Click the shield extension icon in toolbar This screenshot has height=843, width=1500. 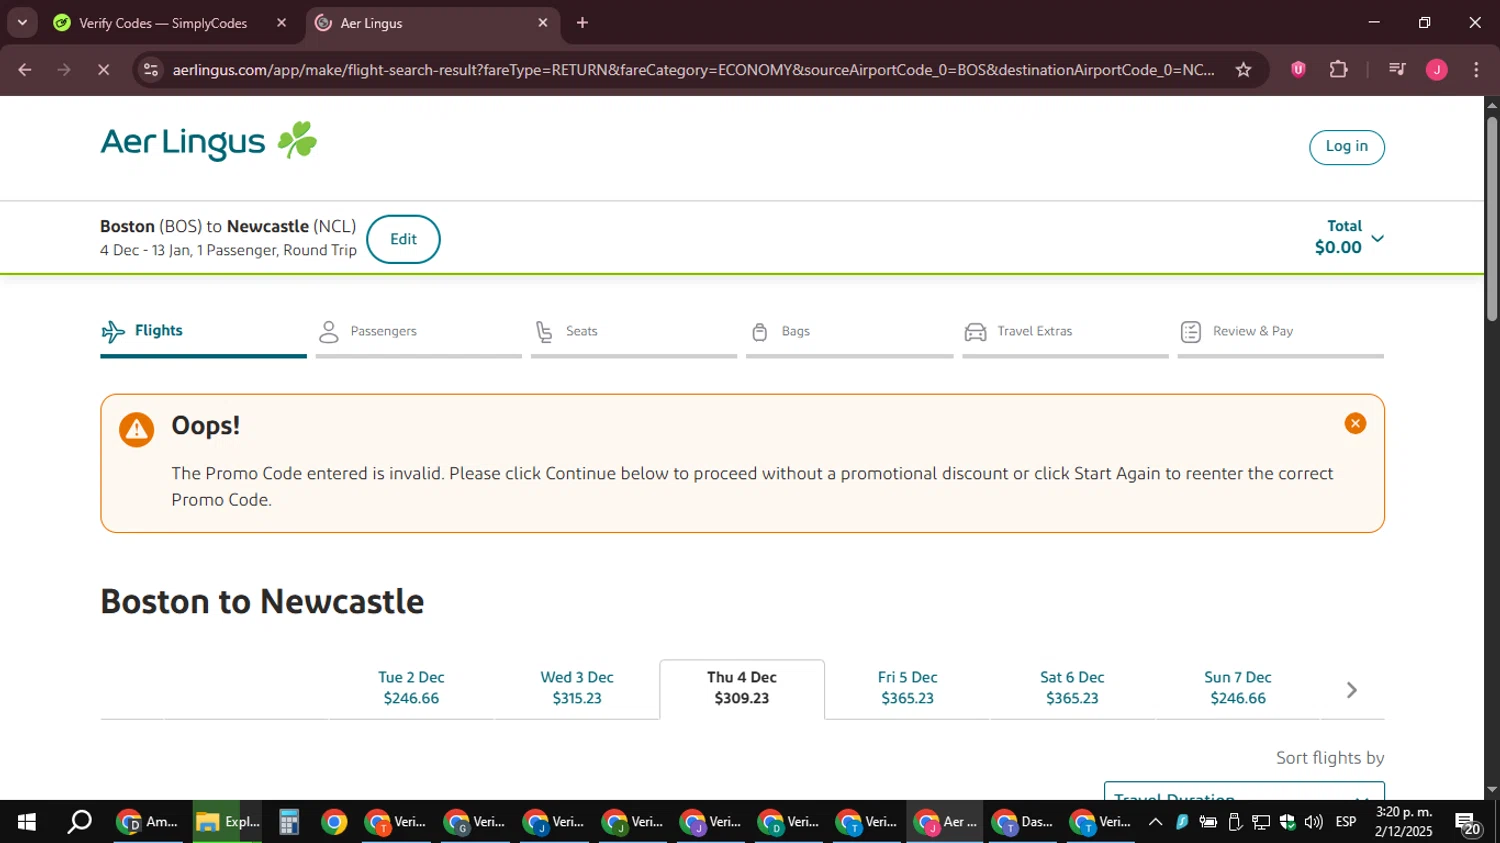1298,70
